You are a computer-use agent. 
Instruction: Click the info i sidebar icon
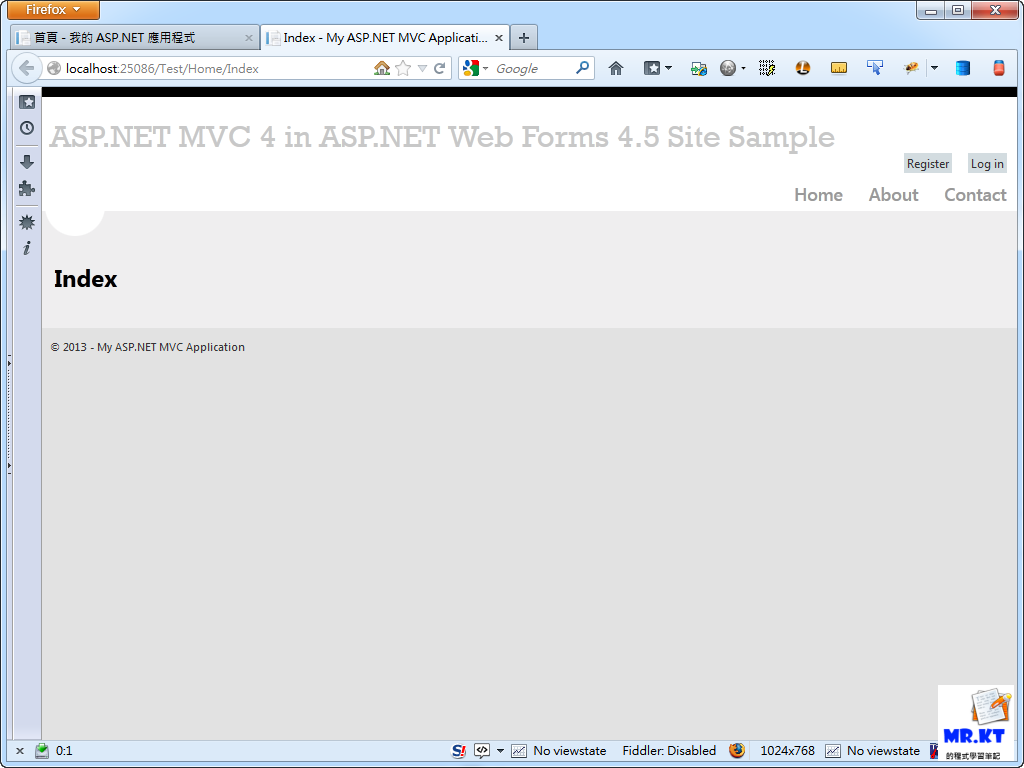pyautogui.click(x=27, y=248)
